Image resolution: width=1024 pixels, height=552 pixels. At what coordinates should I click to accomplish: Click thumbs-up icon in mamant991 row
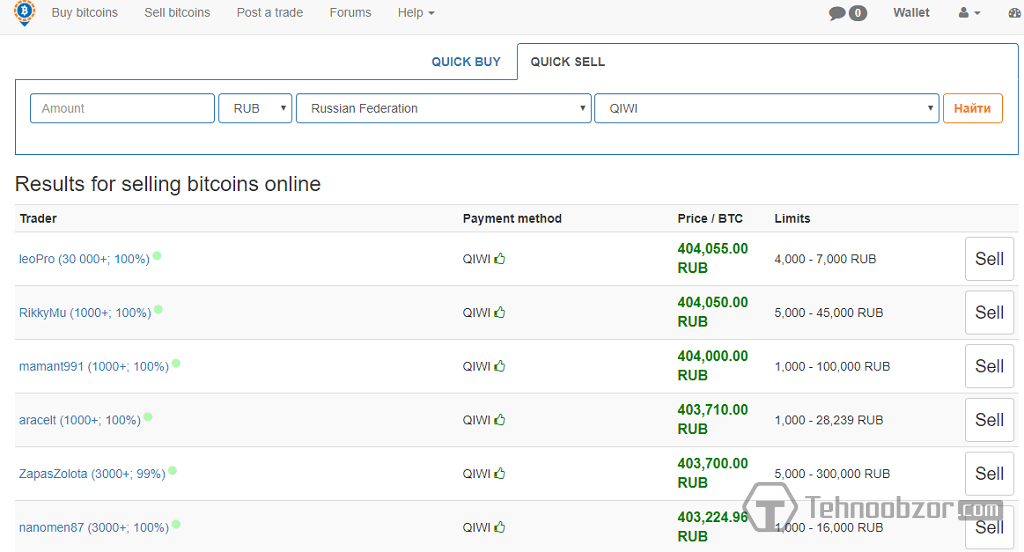(500, 366)
